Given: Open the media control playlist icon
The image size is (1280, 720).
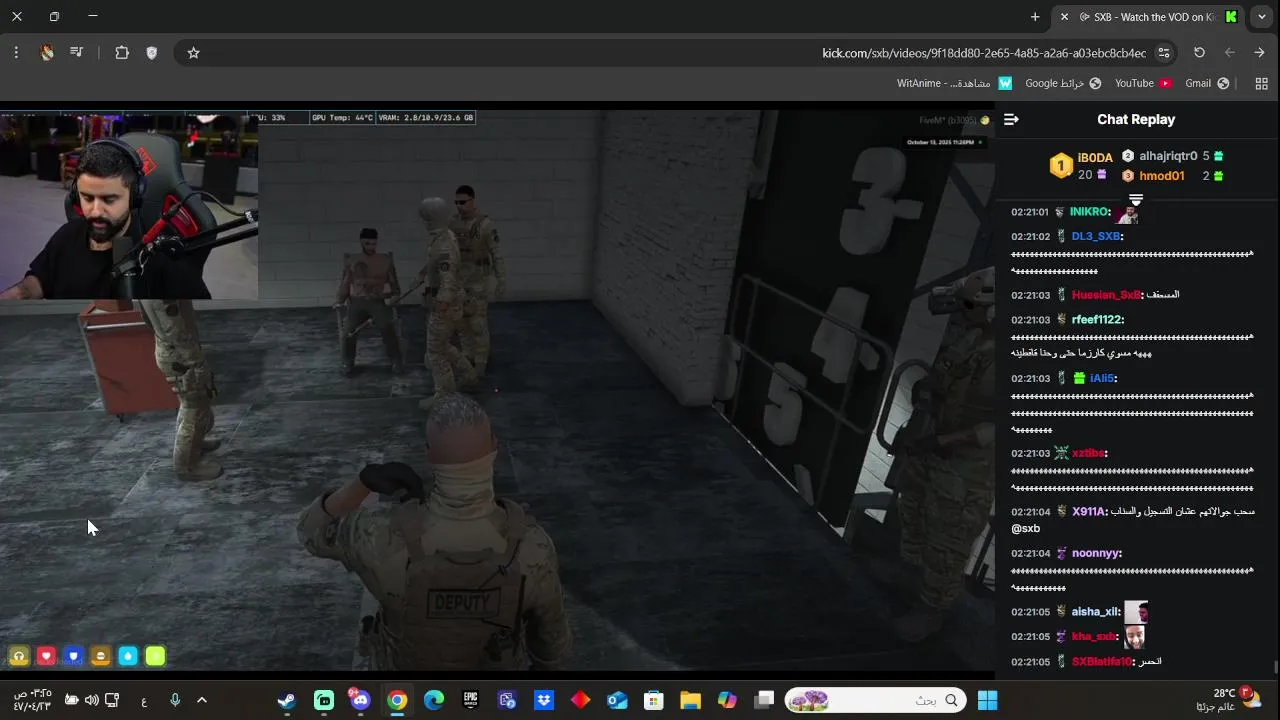Looking at the screenshot, I should pos(76,53).
